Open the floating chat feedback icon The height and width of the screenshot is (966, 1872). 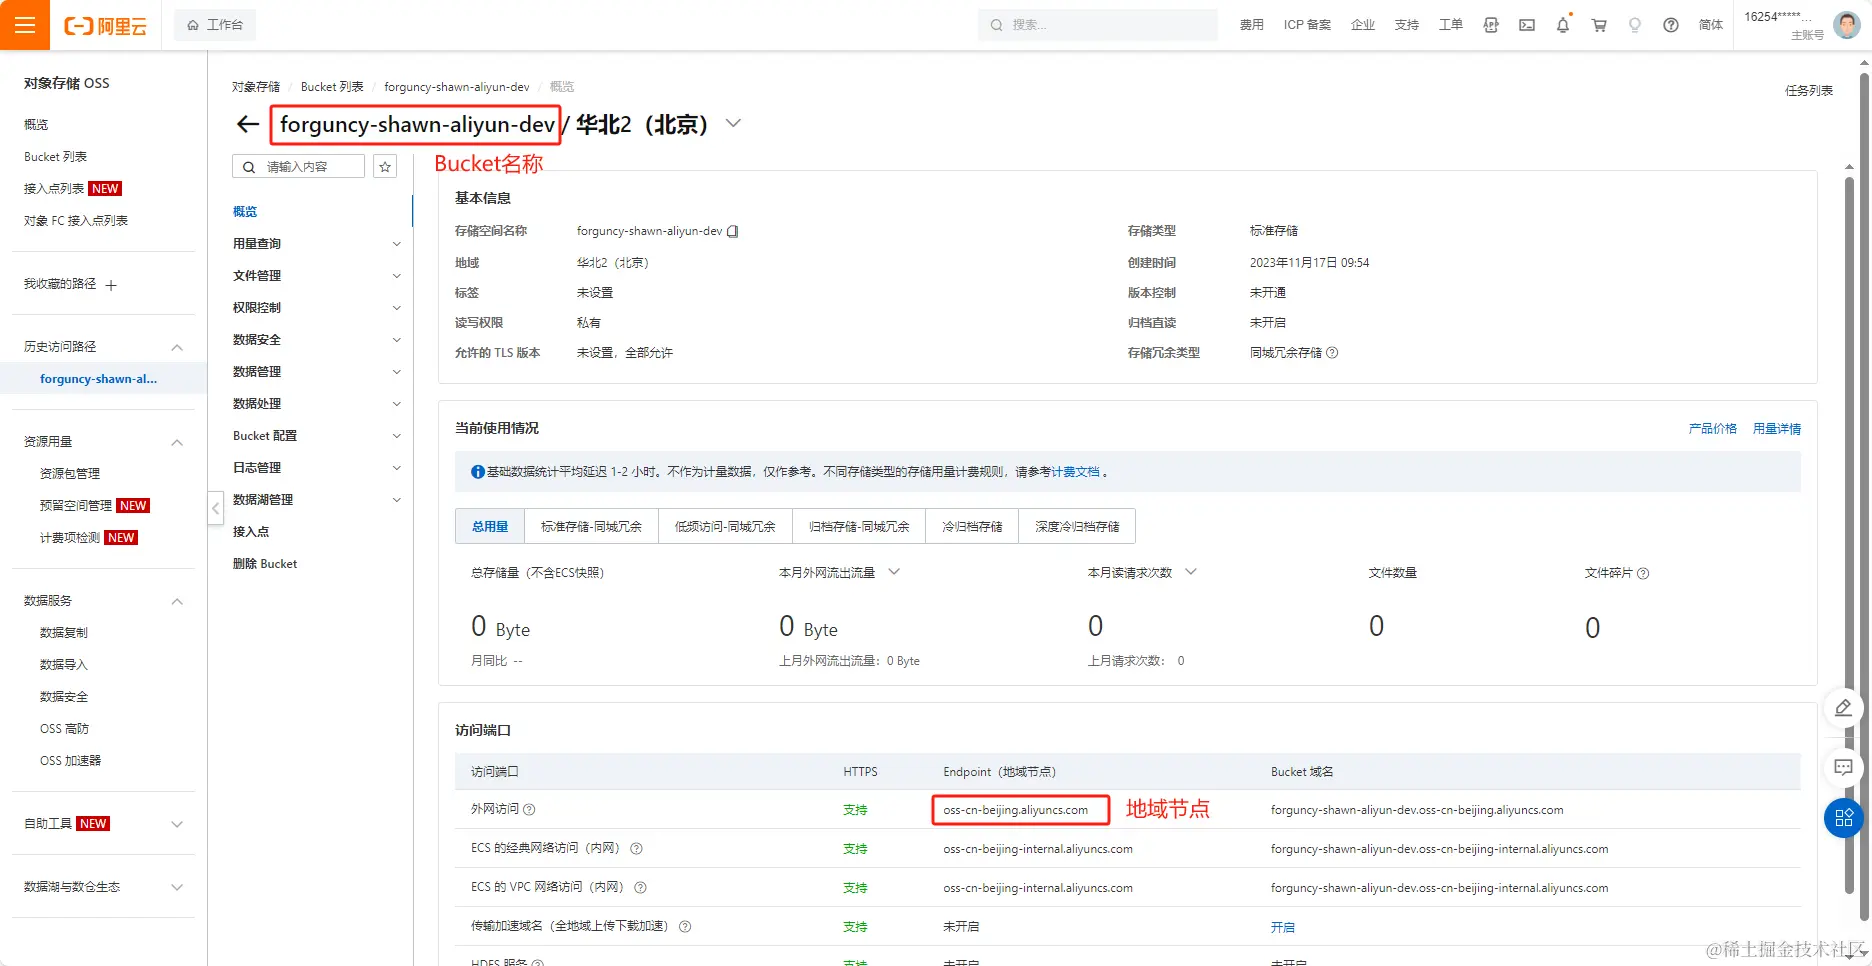point(1844,768)
